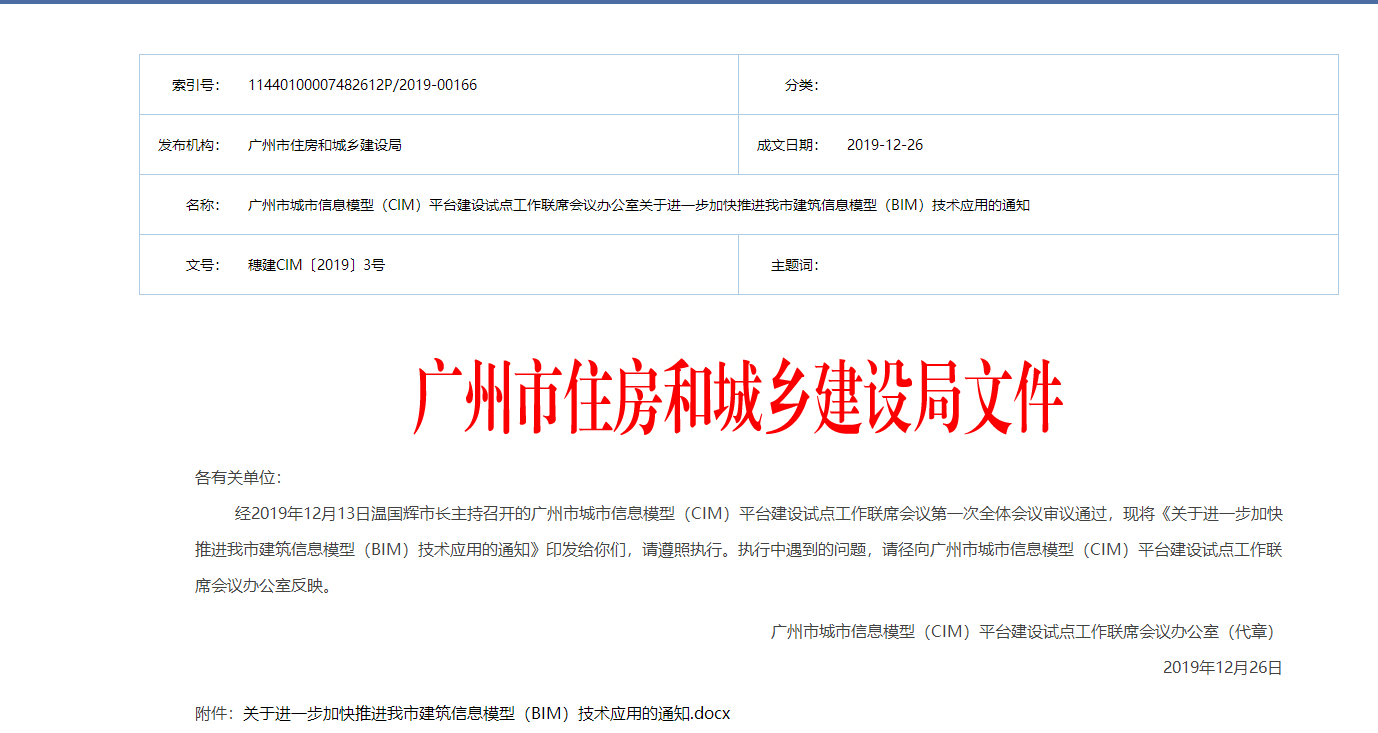Click the red heading 广州市住房和城乡建设局文件

738,398
